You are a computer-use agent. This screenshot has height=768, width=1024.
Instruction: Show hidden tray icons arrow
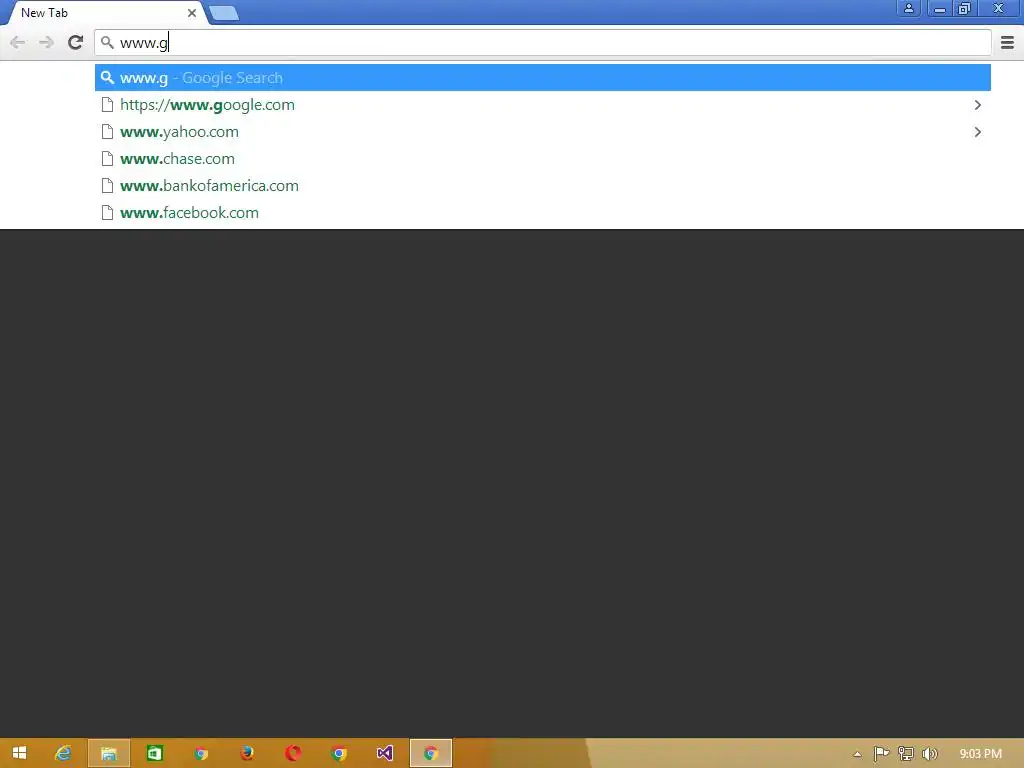click(x=857, y=754)
